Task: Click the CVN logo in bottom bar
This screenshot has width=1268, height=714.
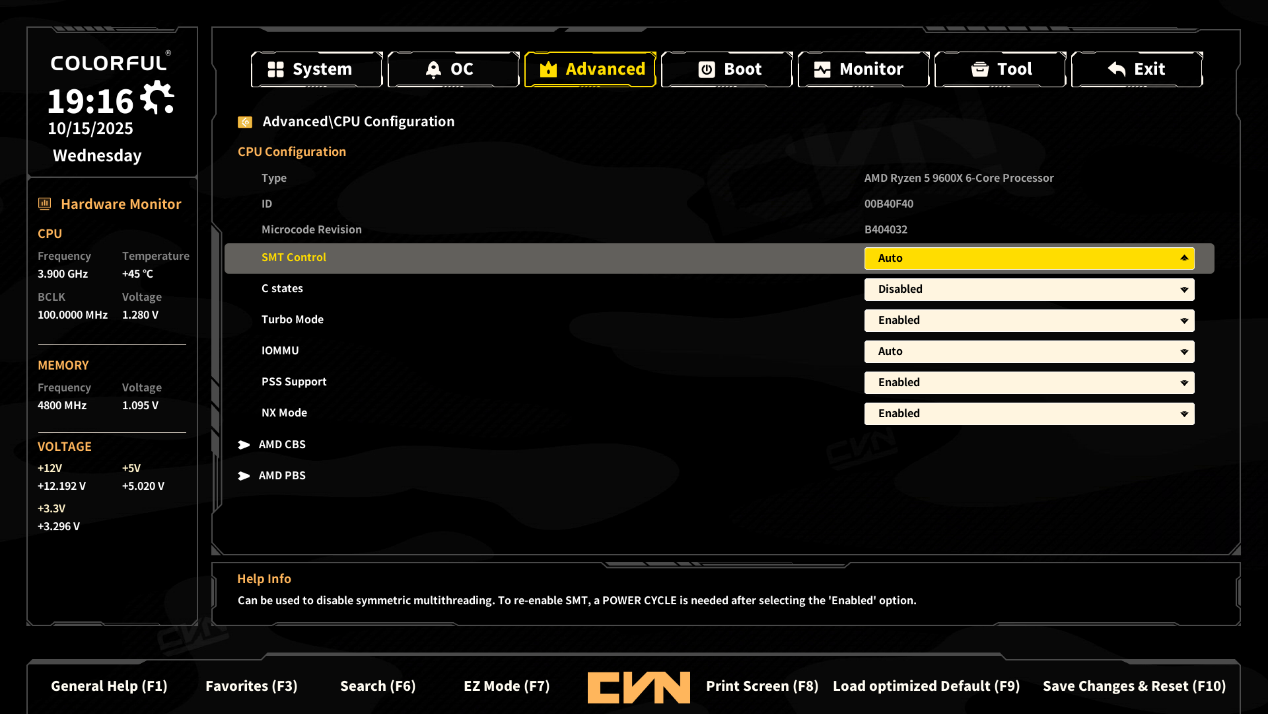Action: 638,687
